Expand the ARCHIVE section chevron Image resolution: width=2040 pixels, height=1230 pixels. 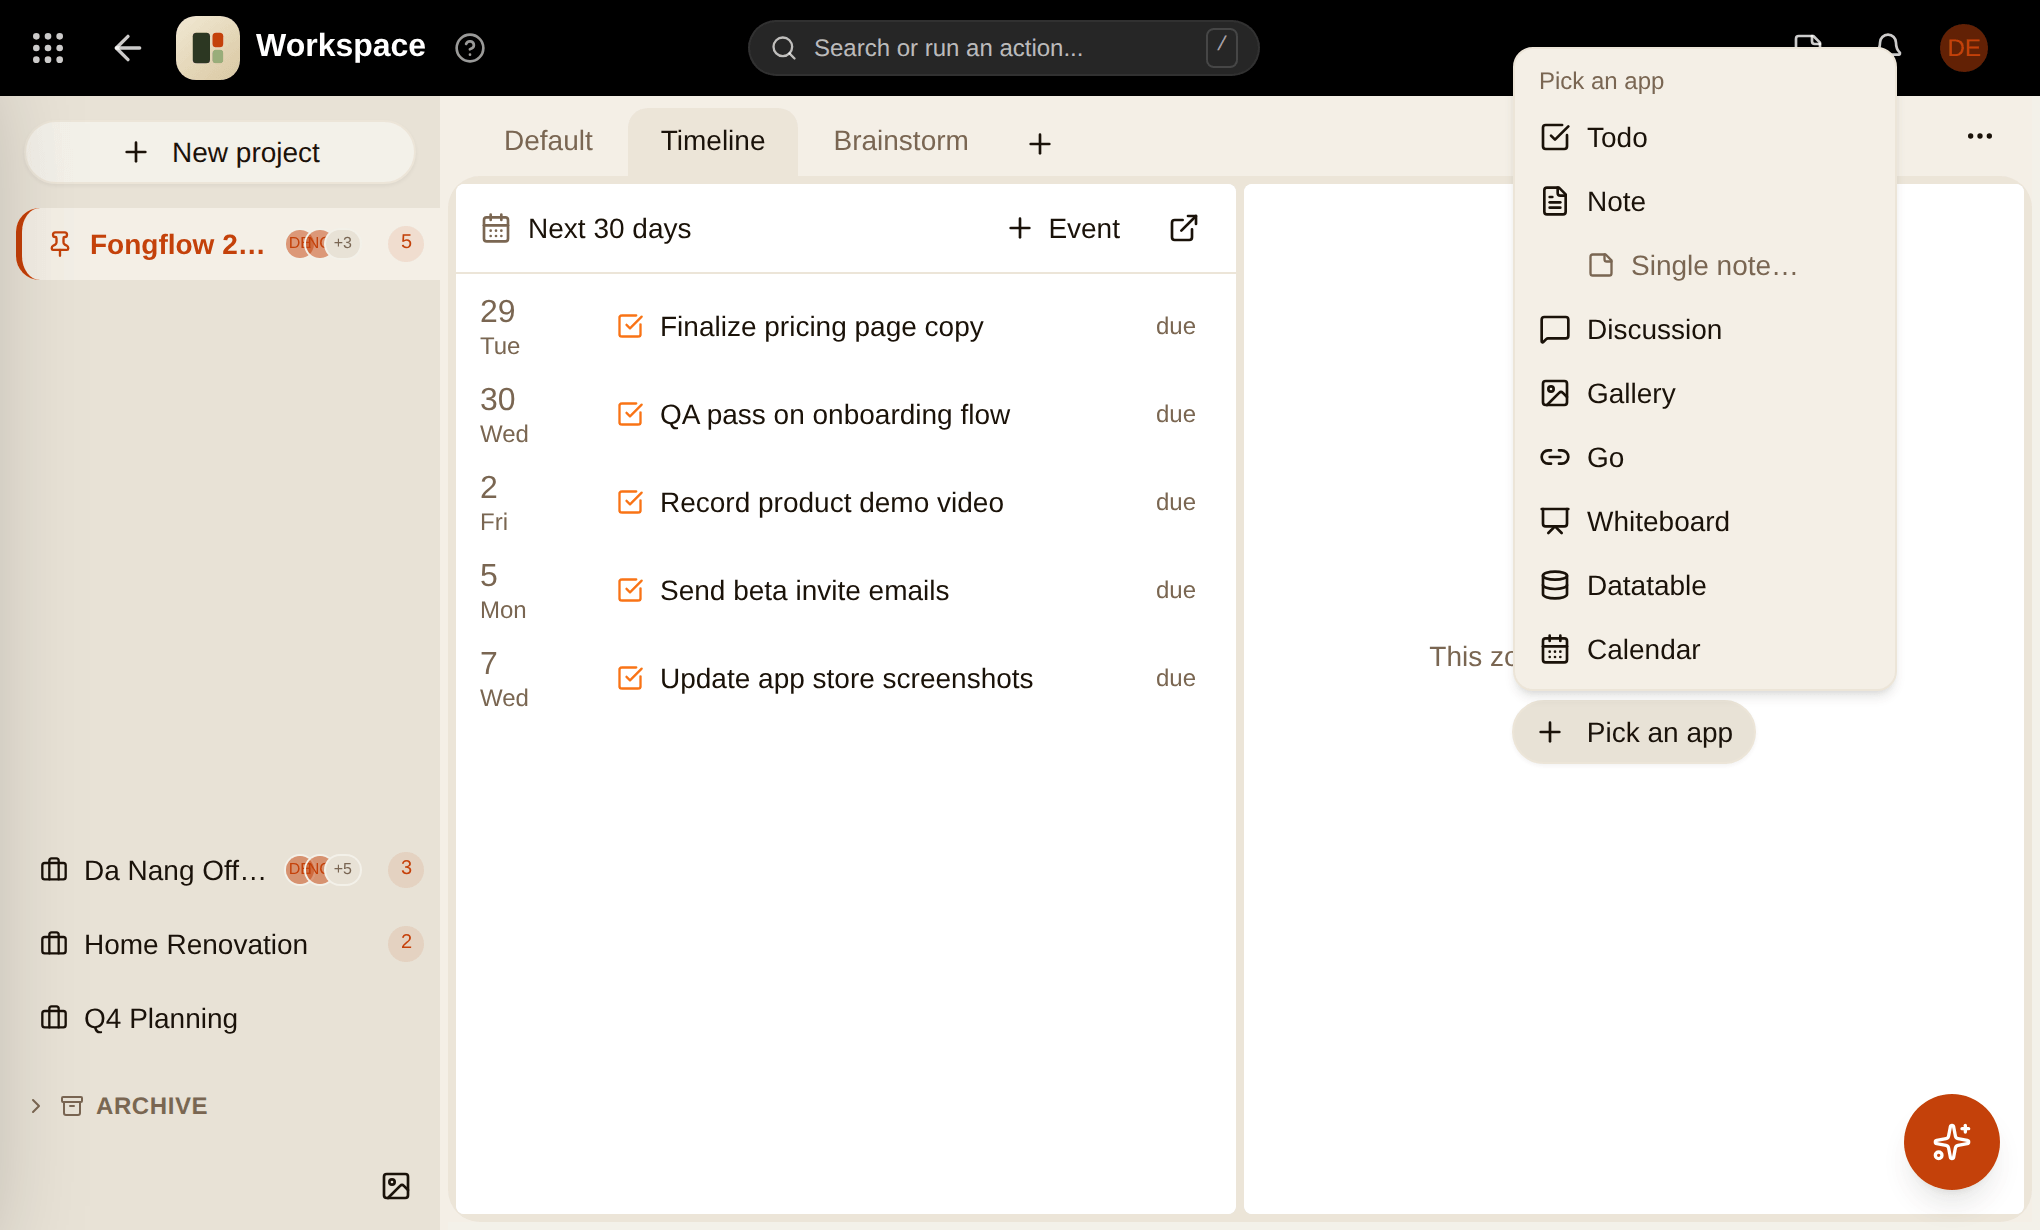pyautogui.click(x=36, y=1106)
